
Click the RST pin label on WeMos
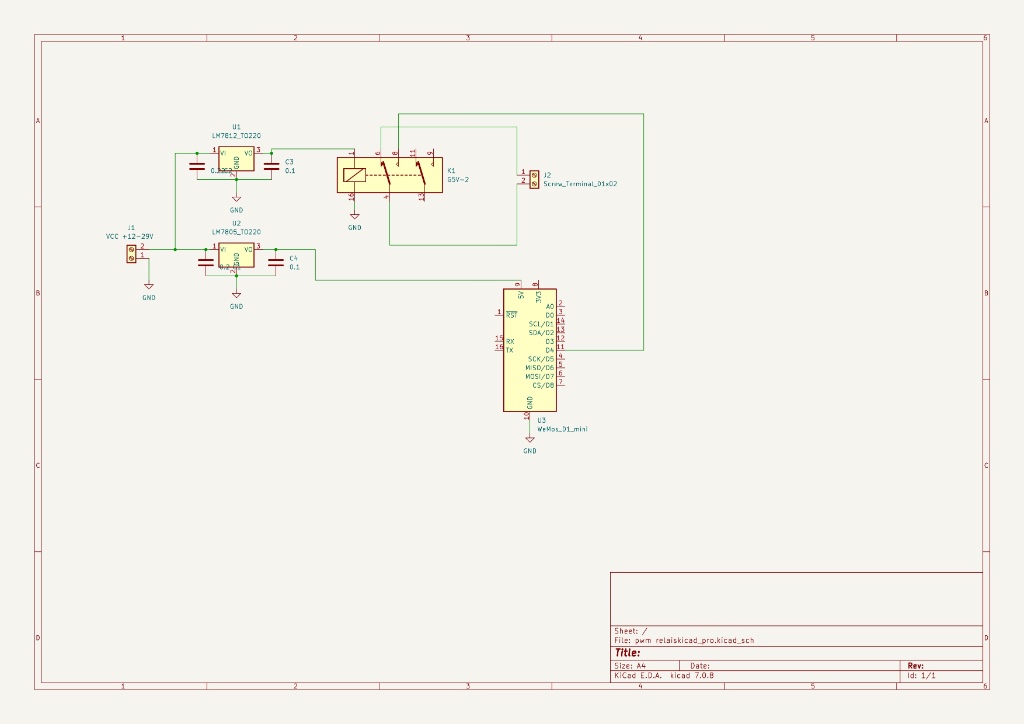point(511,315)
